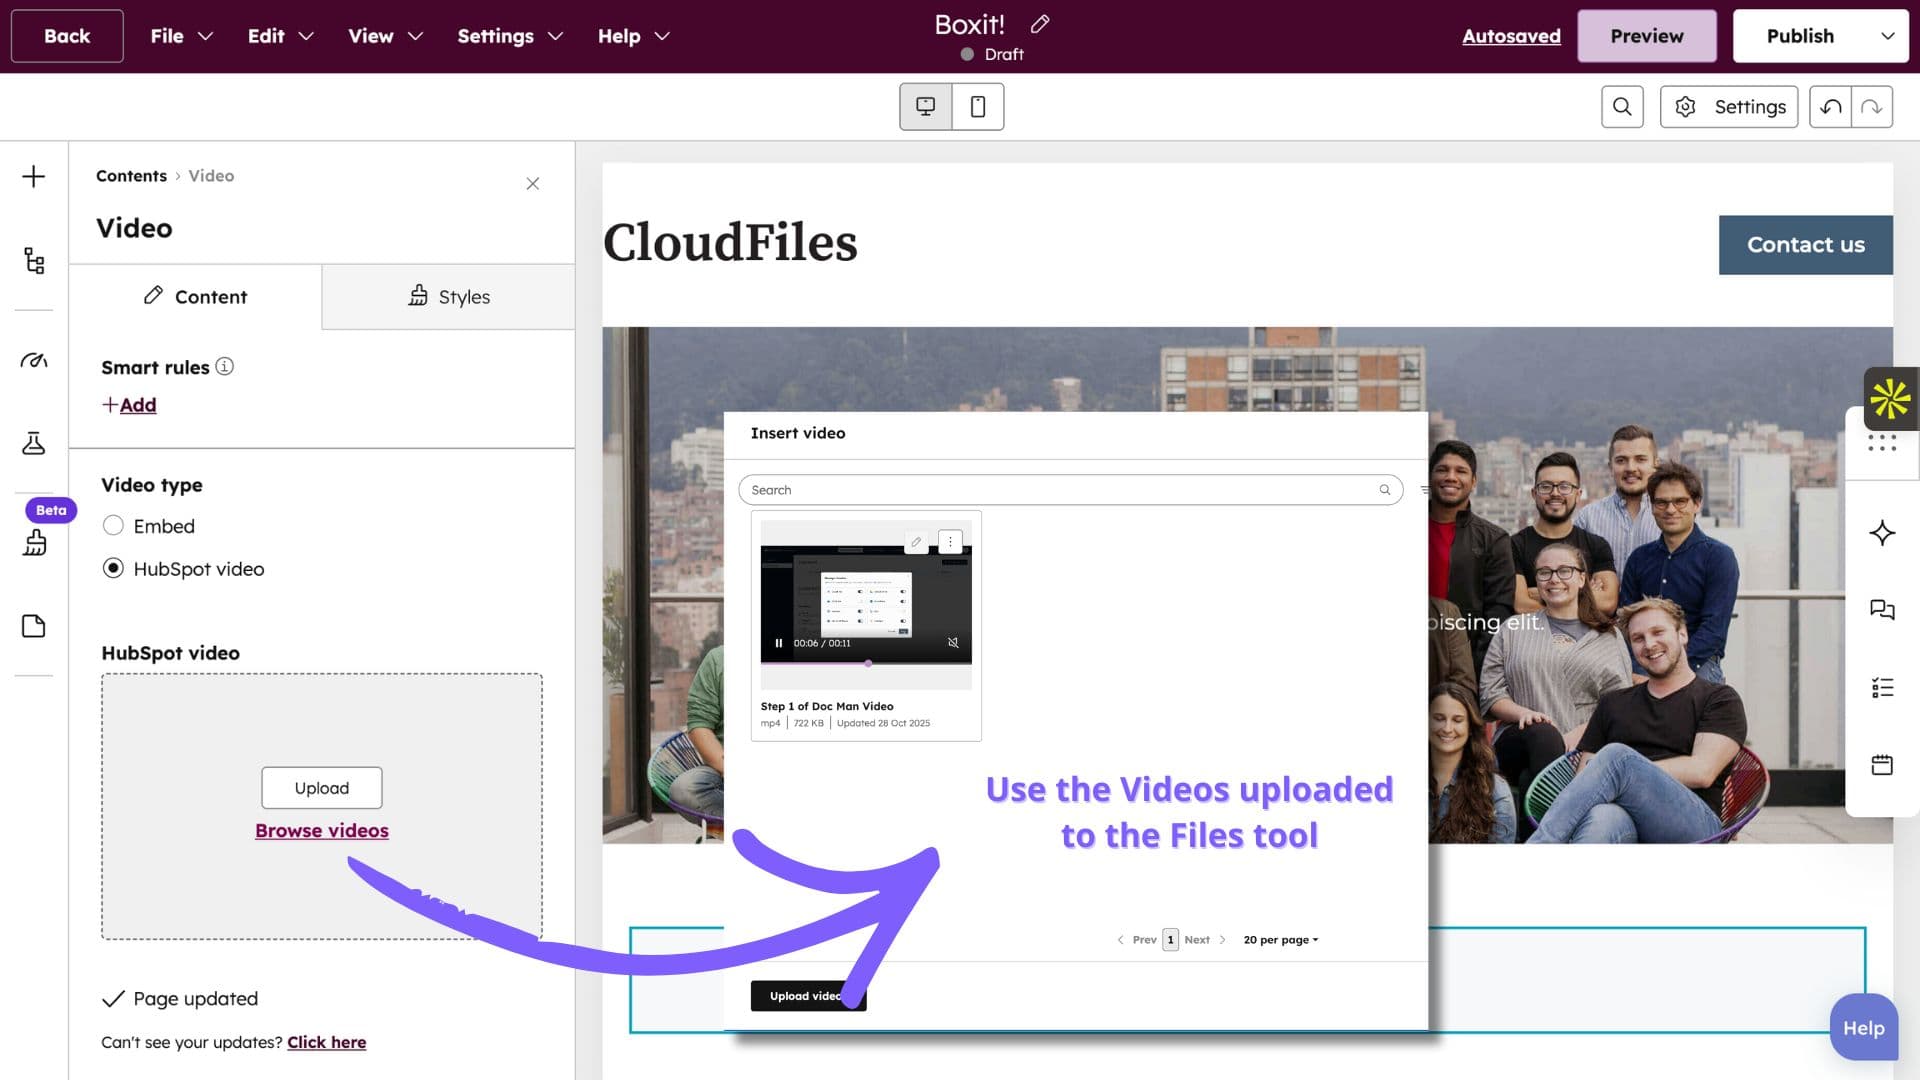Open the page performance speedometer icon
Image resolution: width=1920 pixels, height=1080 pixels.
pyautogui.click(x=33, y=360)
